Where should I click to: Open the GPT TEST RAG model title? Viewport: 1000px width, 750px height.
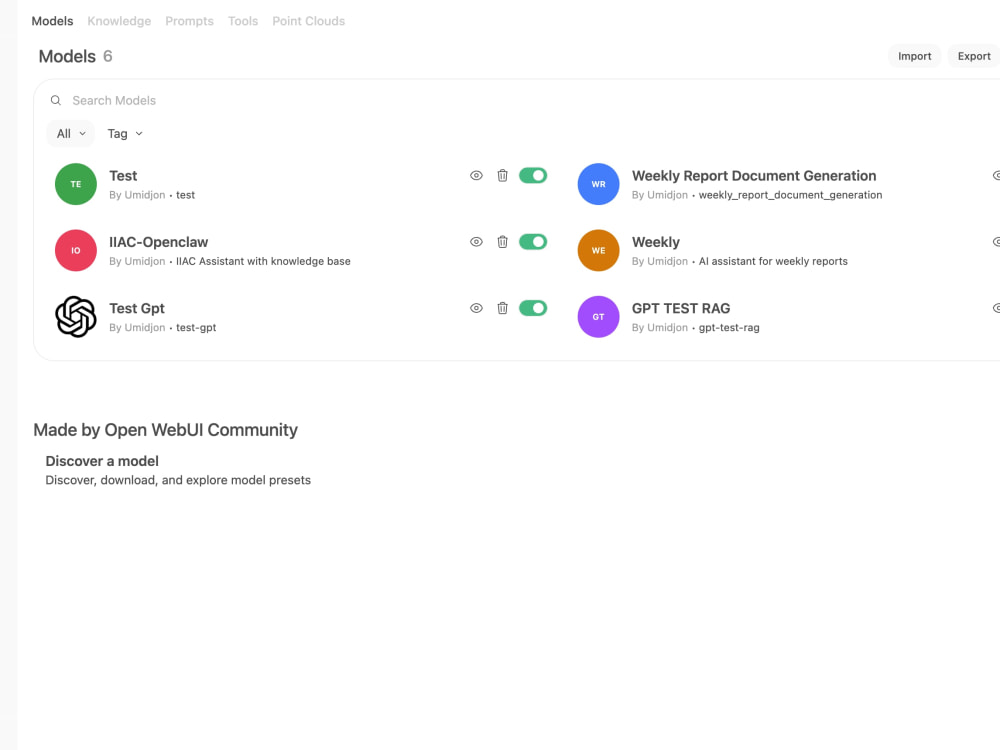[680, 308]
